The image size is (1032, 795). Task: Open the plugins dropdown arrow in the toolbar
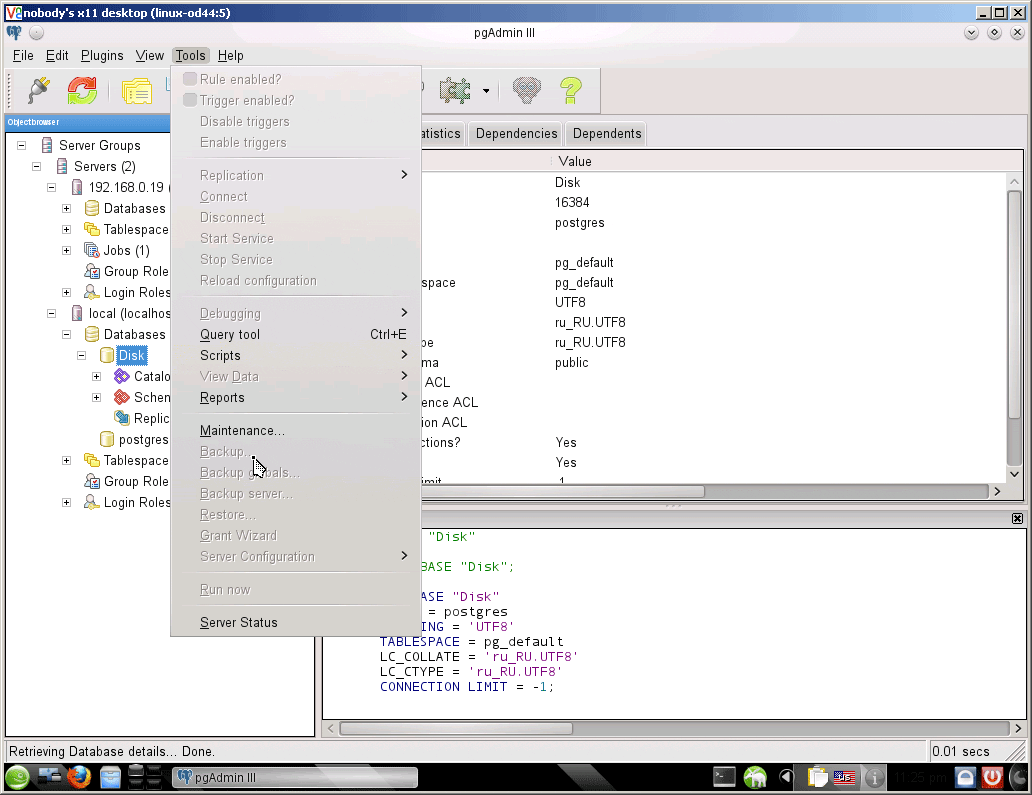486,91
